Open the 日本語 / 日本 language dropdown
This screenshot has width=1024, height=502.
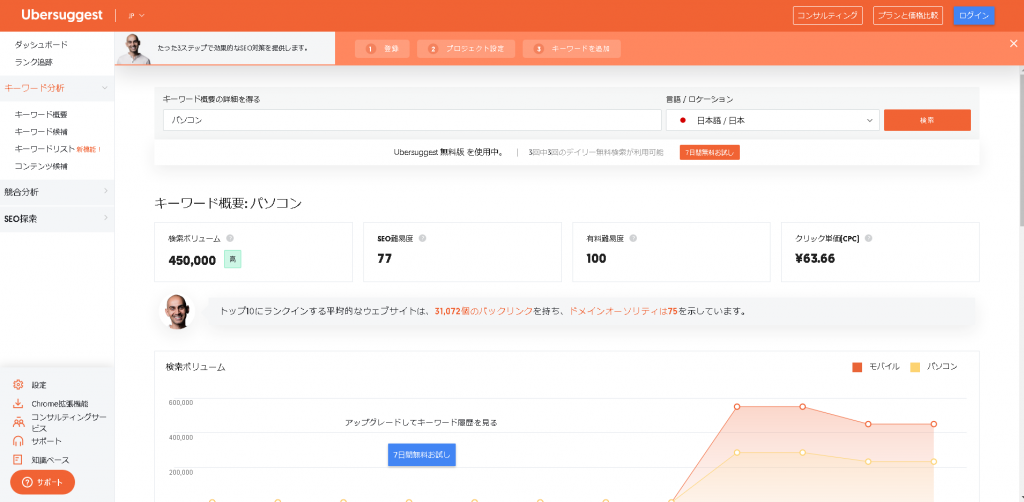pyautogui.click(x=773, y=120)
